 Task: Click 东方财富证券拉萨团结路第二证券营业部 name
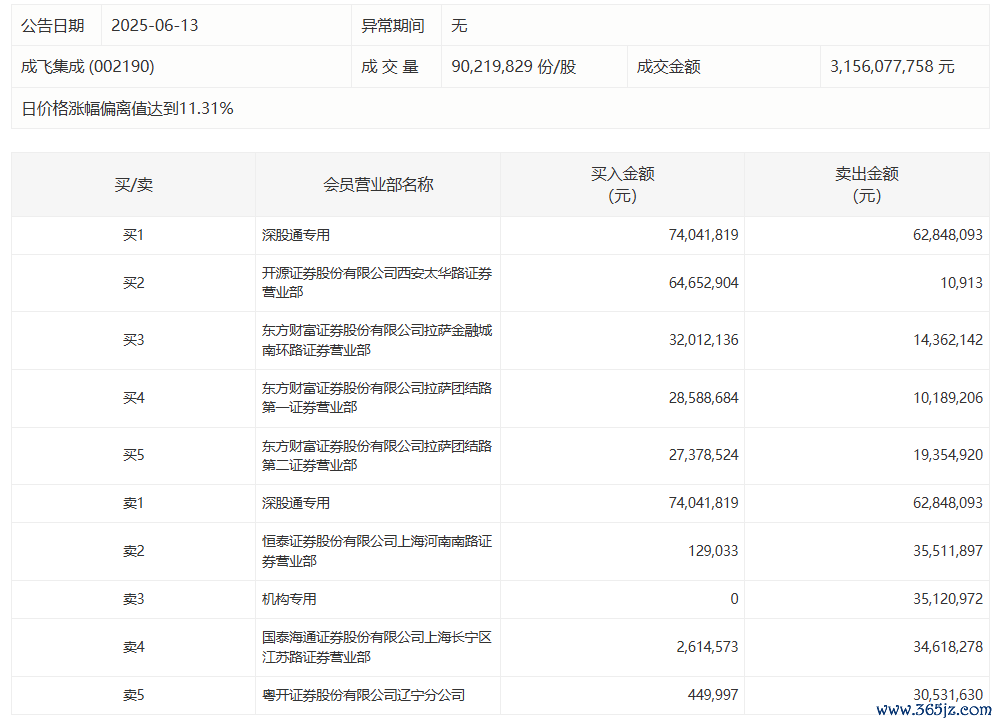[x=377, y=456]
